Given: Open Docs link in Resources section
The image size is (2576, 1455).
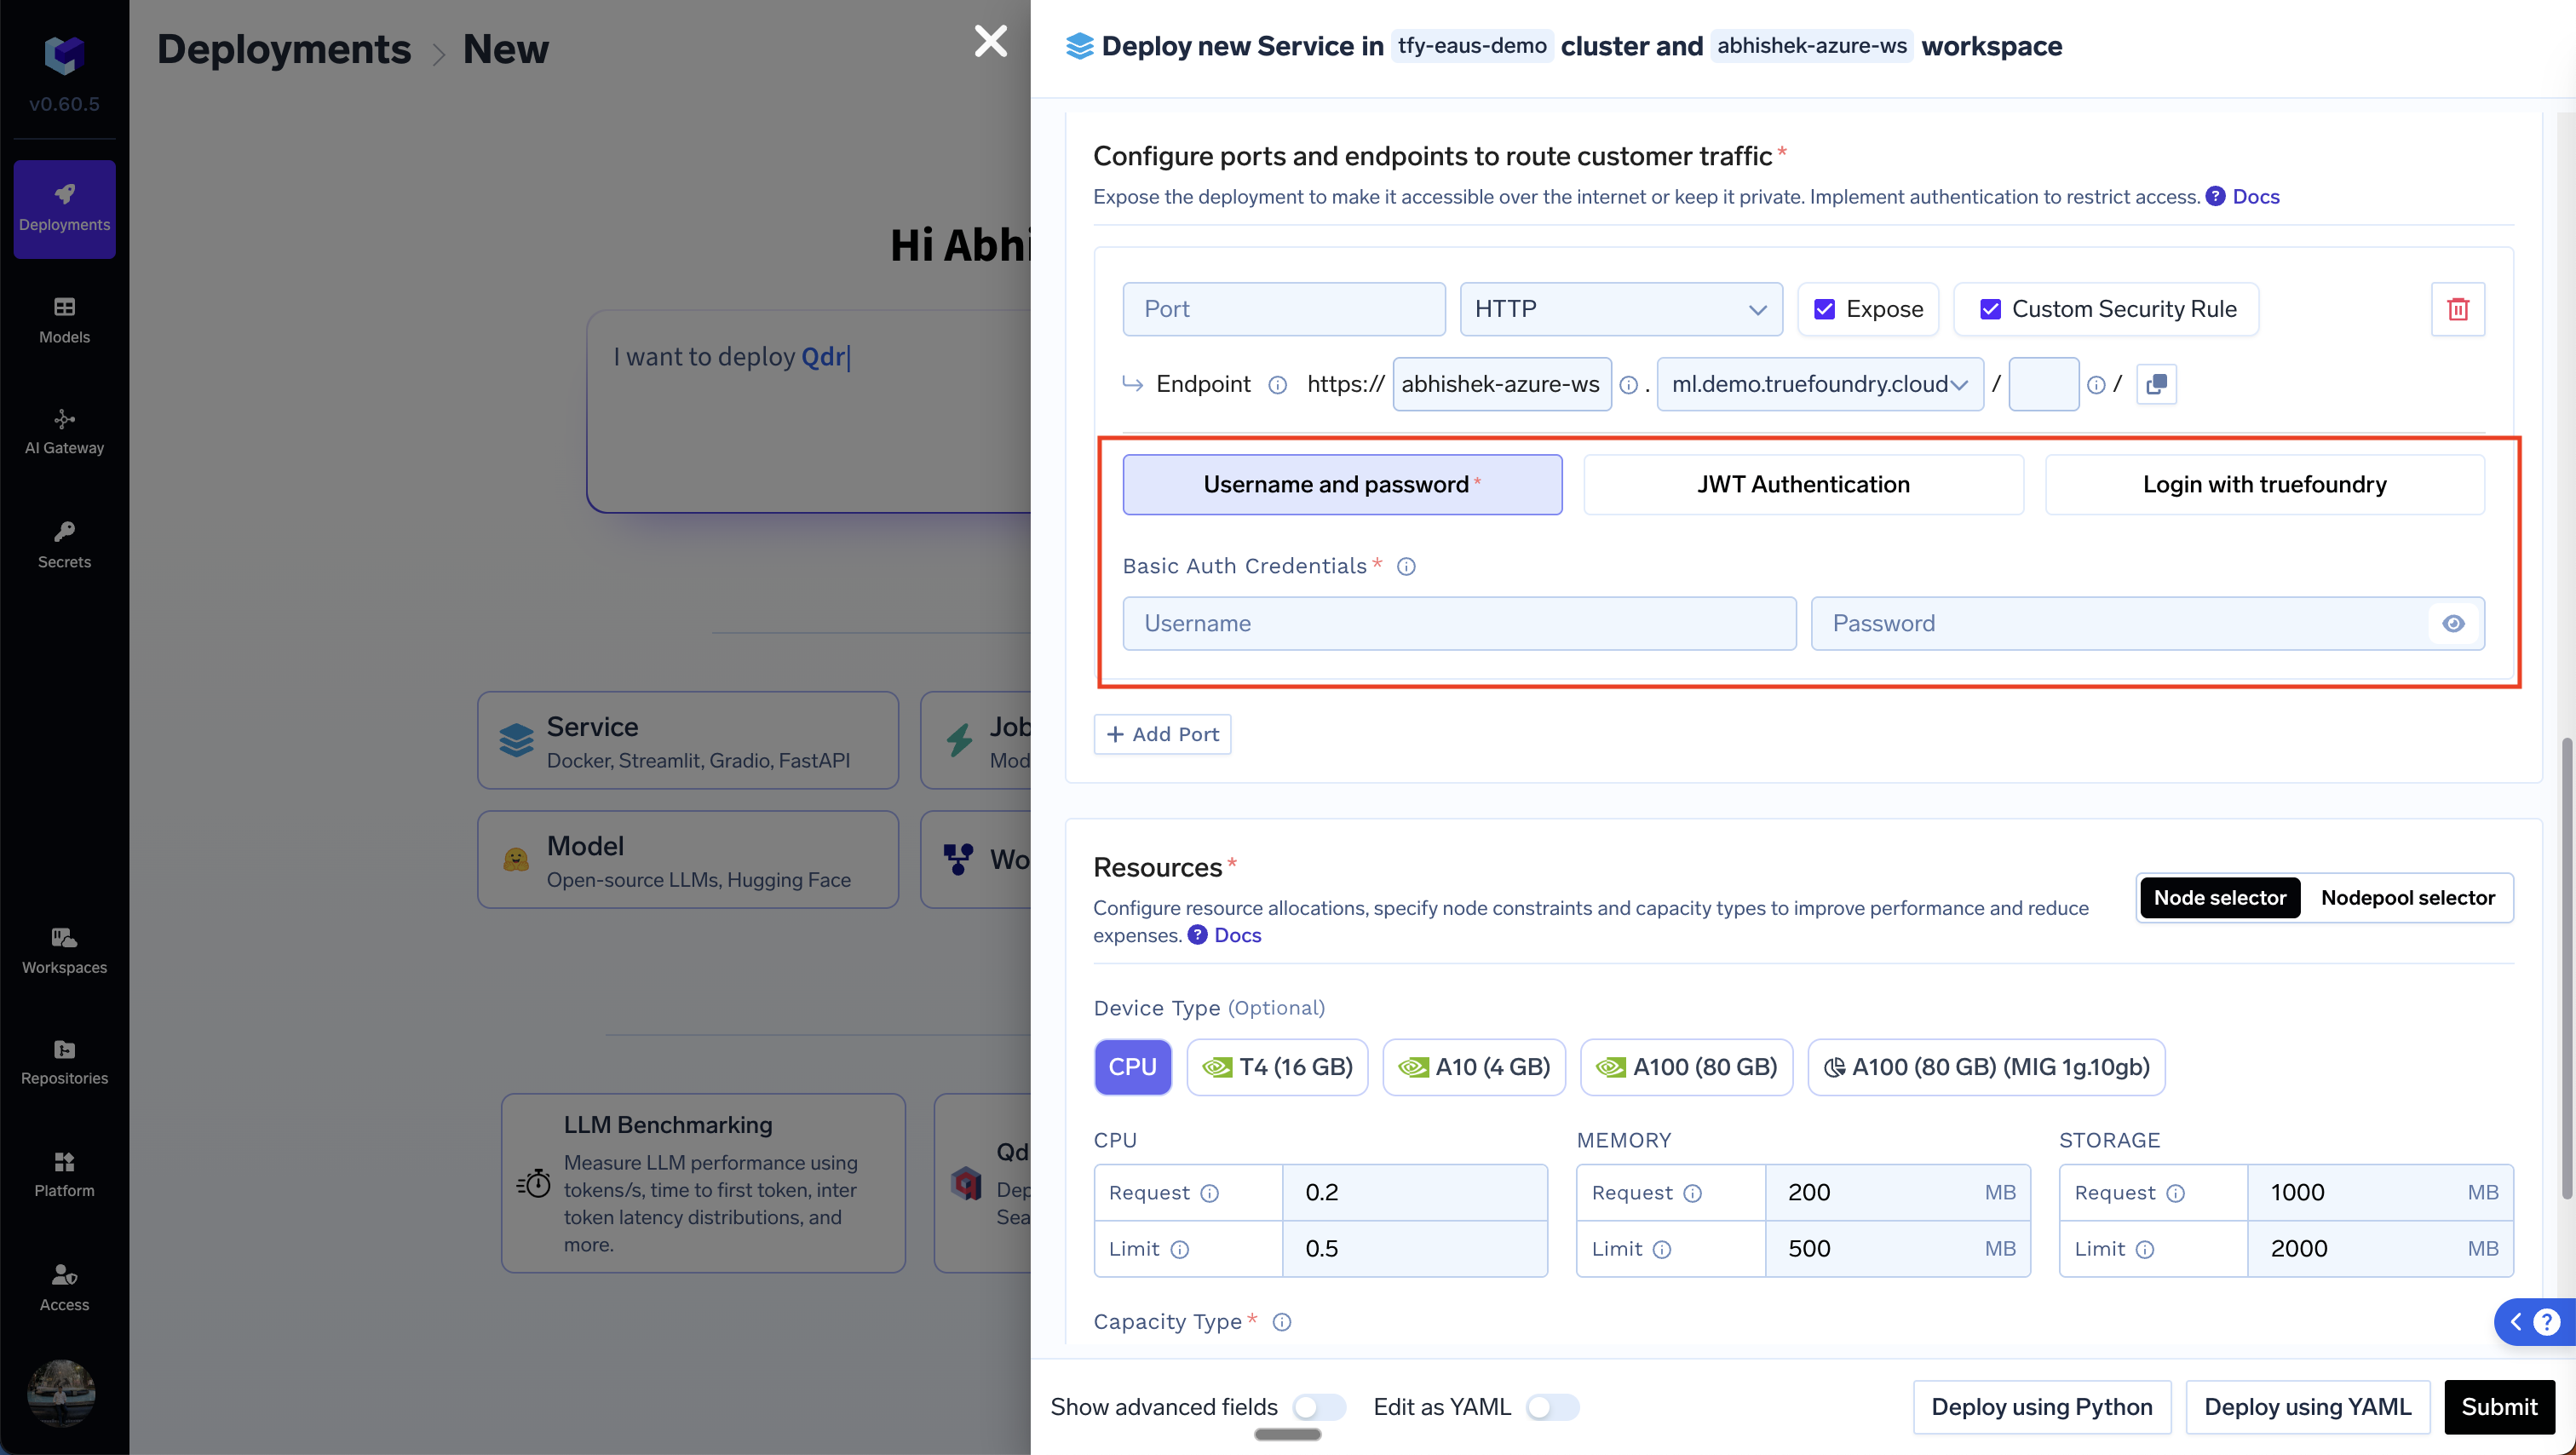Looking at the screenshot, I should 1237,936.
